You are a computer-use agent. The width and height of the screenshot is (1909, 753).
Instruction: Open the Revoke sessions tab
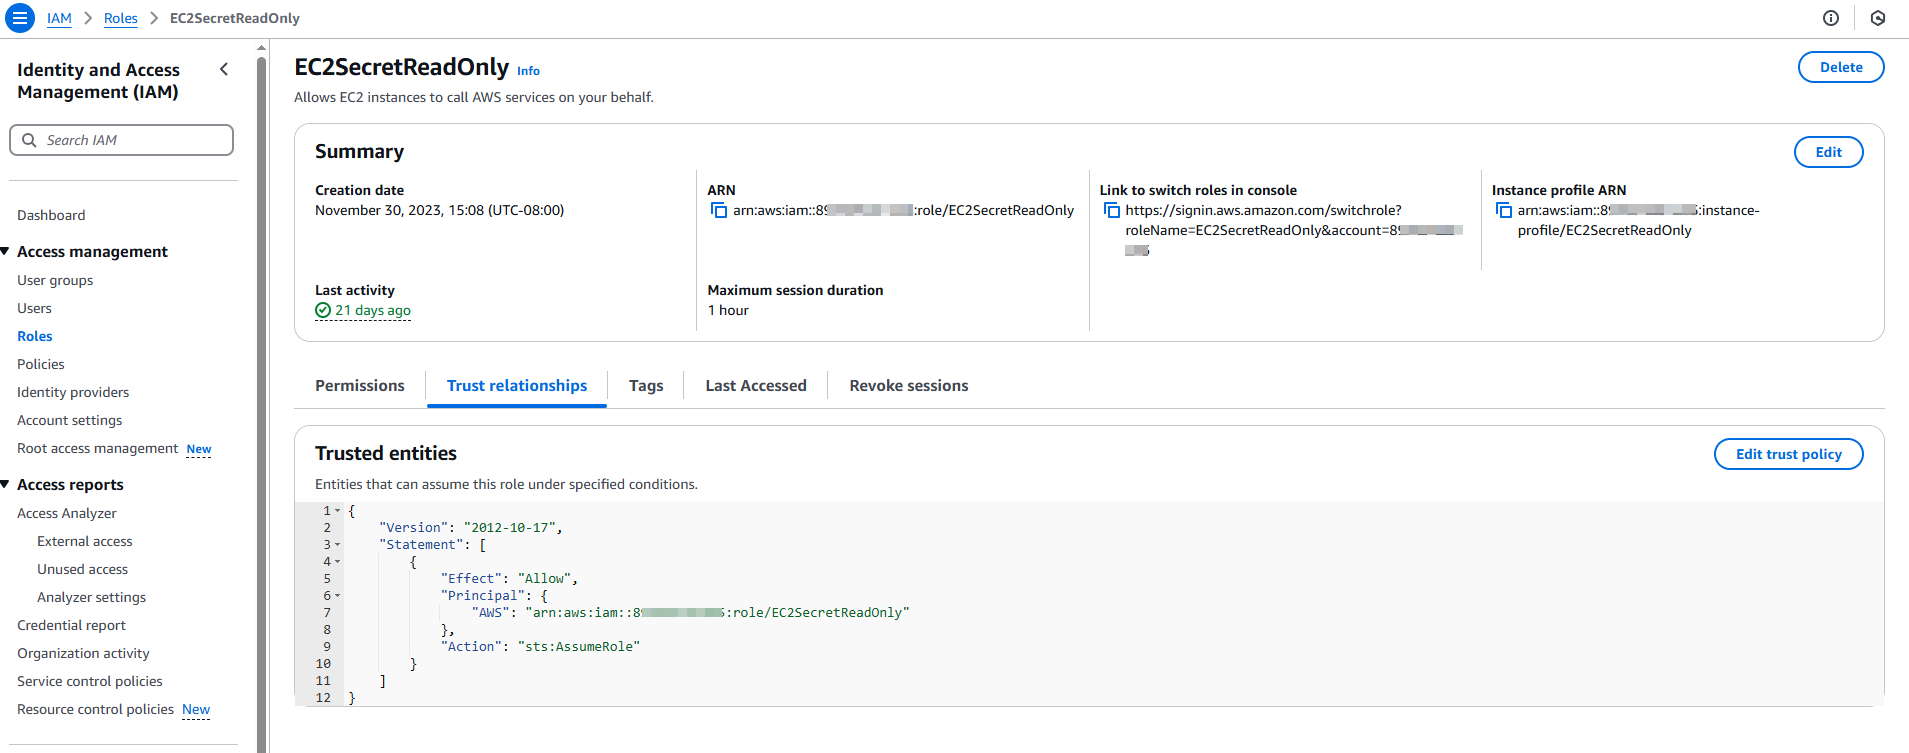point(909,385)
